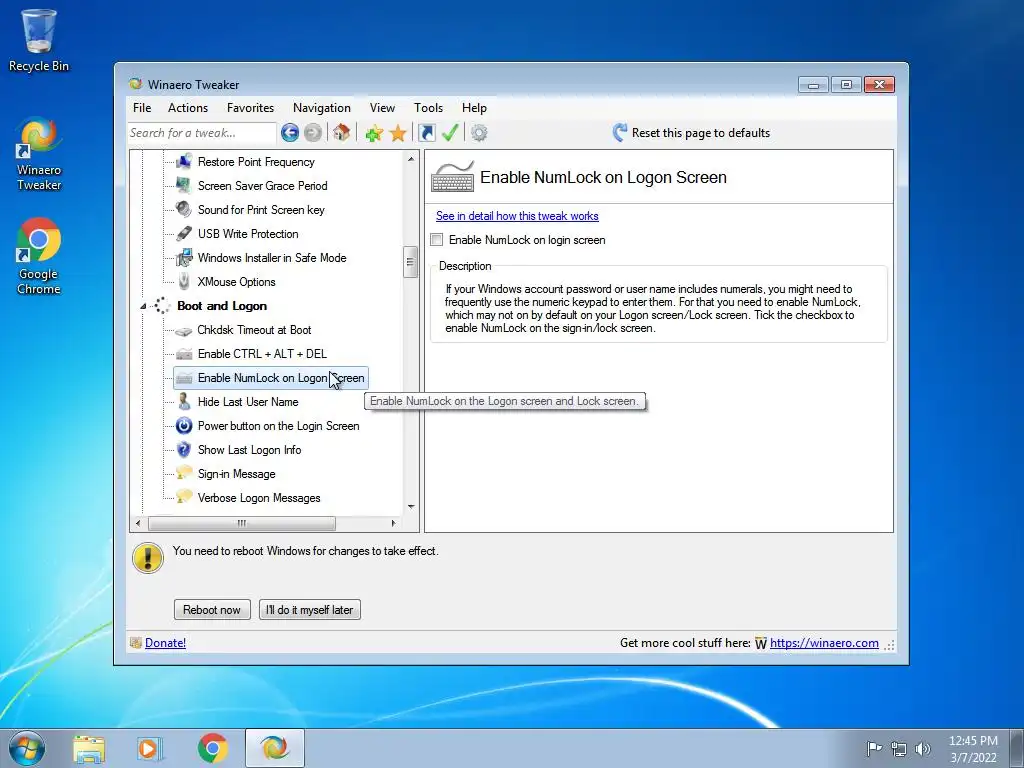Tick Enable NumLock on login screen checkbox
The height and width of the screenshot is (768, 1024).
point(437,240)
